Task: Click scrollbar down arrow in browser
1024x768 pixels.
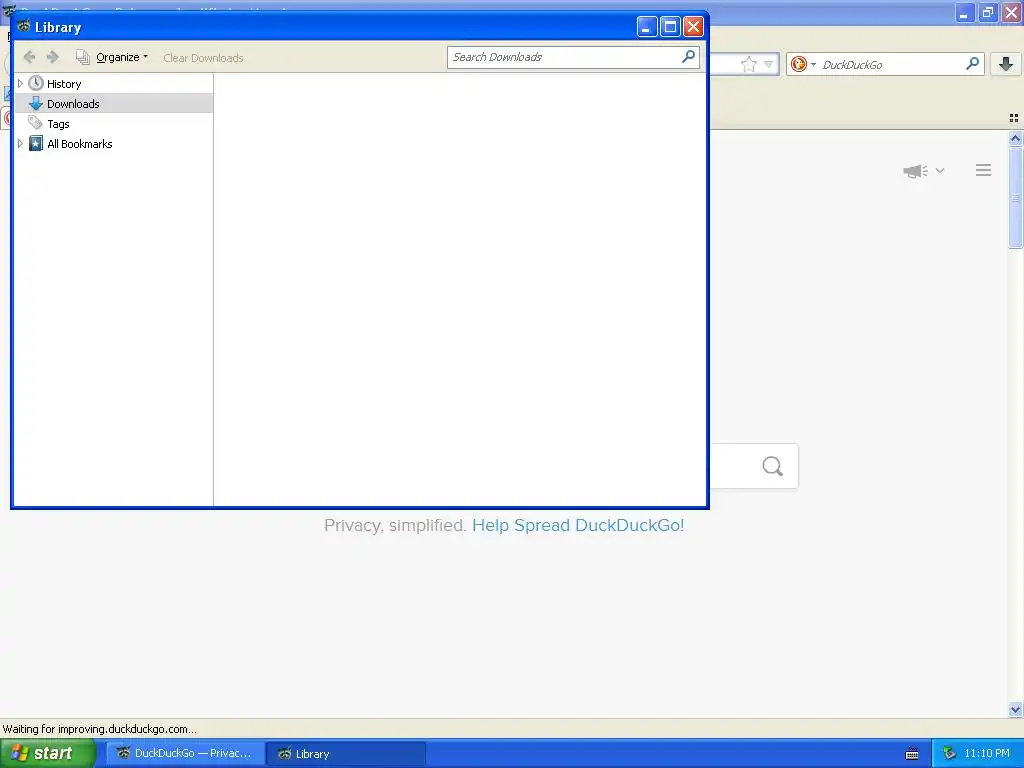Action: pos(1015,709)
